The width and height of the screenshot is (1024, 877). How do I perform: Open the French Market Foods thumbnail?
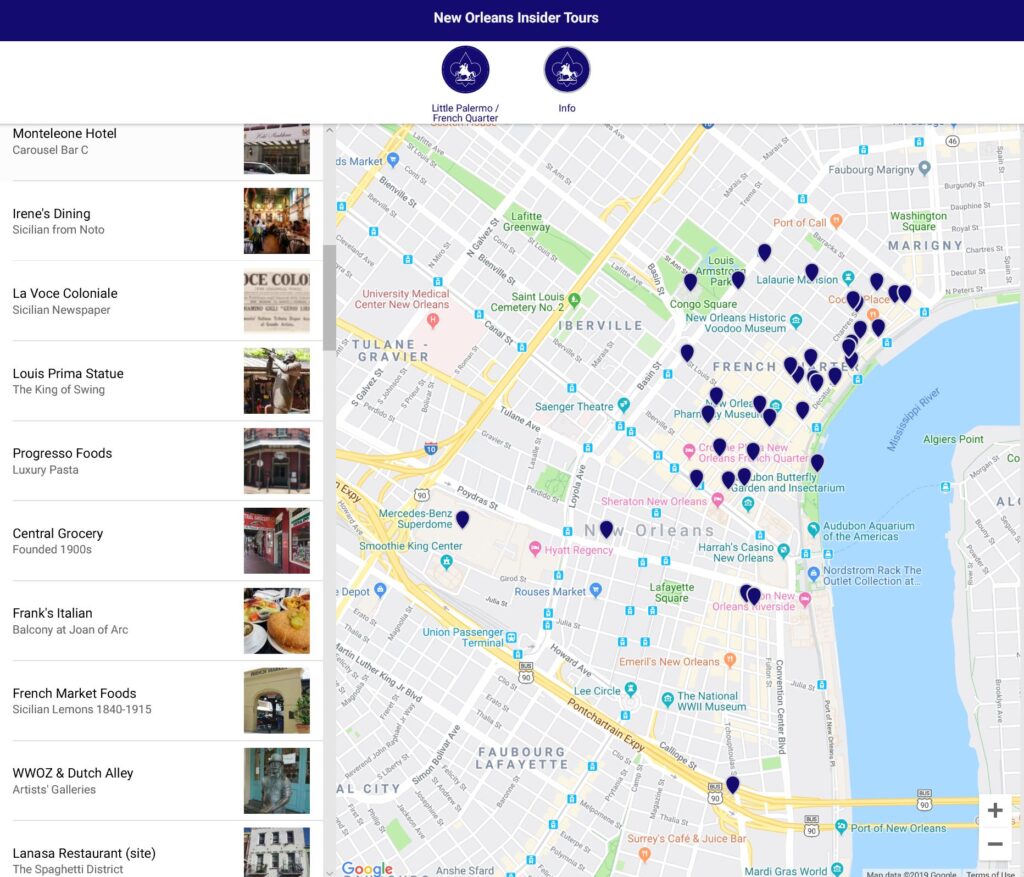point(277,701)
